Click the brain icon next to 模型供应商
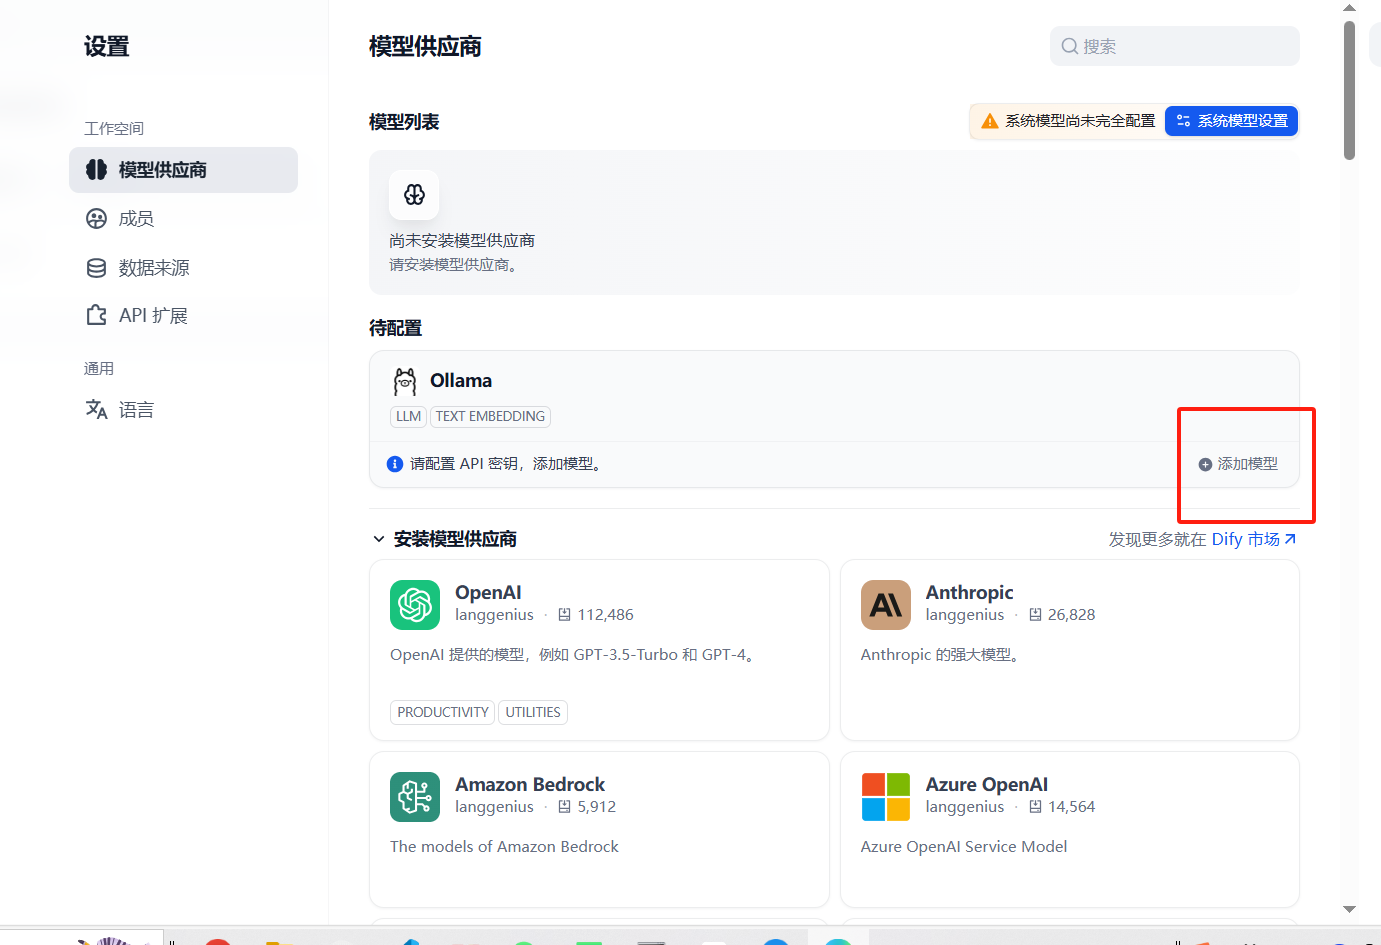 96,170
